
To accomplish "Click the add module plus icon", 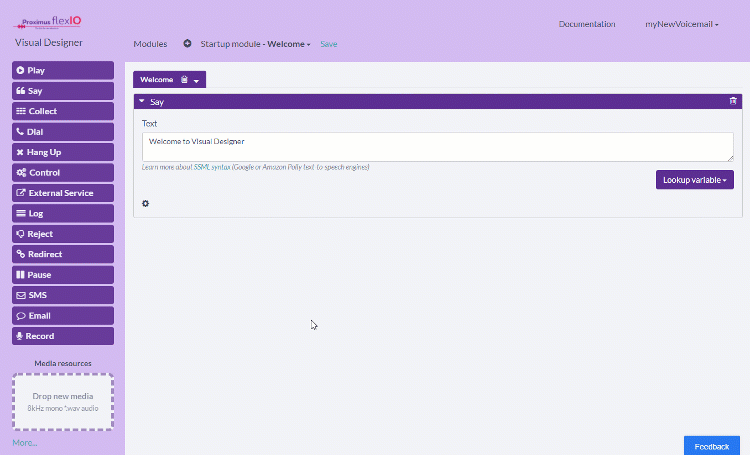I will [x=188, y=44].
